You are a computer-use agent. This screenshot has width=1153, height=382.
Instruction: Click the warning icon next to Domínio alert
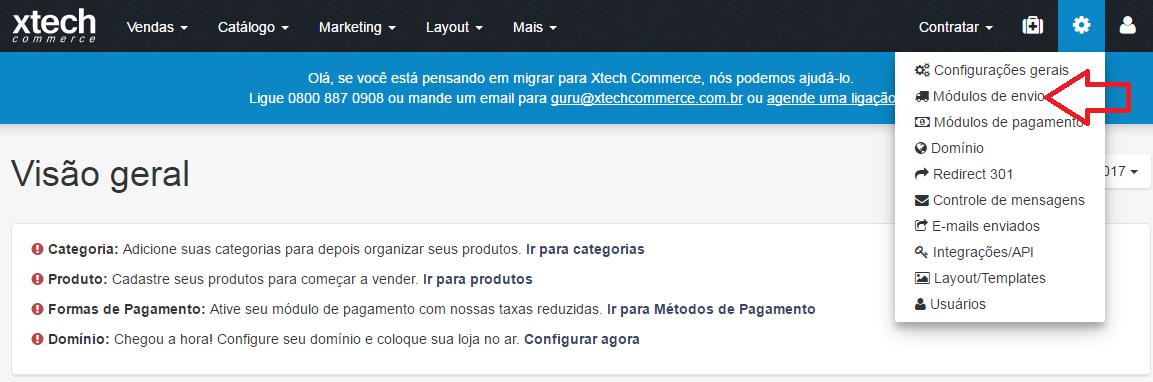38,339
